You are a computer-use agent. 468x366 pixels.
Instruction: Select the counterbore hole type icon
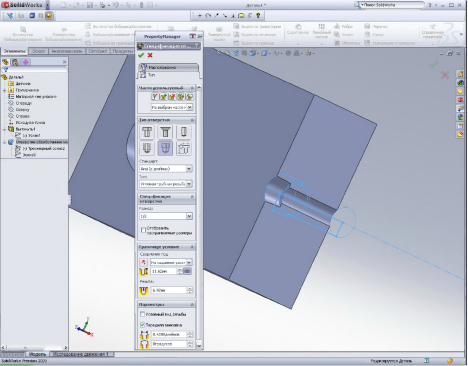[147, 132]
